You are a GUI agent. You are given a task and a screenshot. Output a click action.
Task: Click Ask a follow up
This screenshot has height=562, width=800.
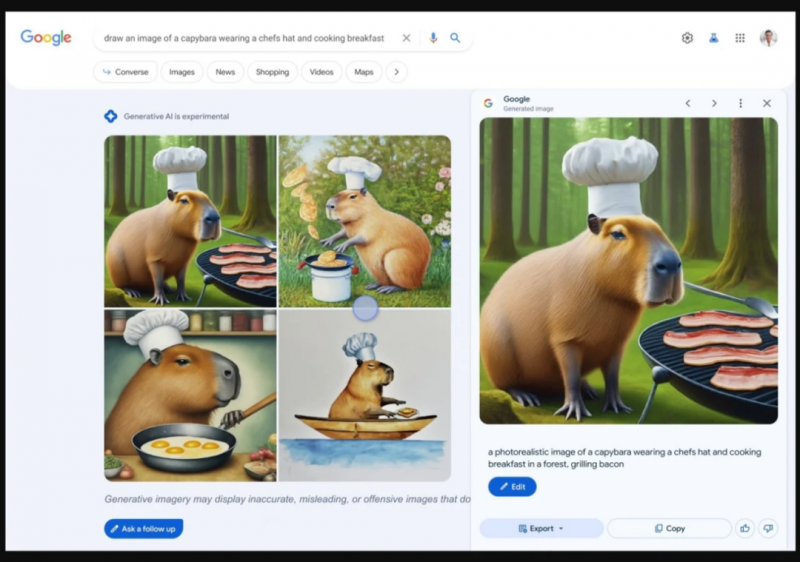click(143, 529)
